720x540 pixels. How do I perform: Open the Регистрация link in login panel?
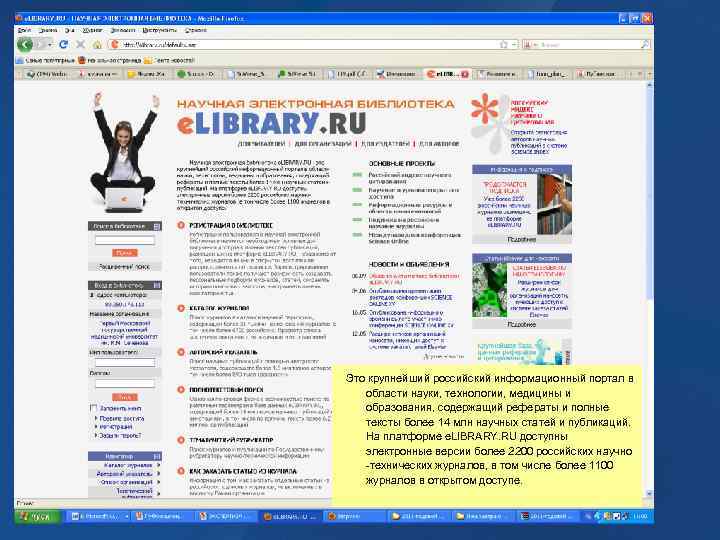pyautogui.click(x=116, y=427)
